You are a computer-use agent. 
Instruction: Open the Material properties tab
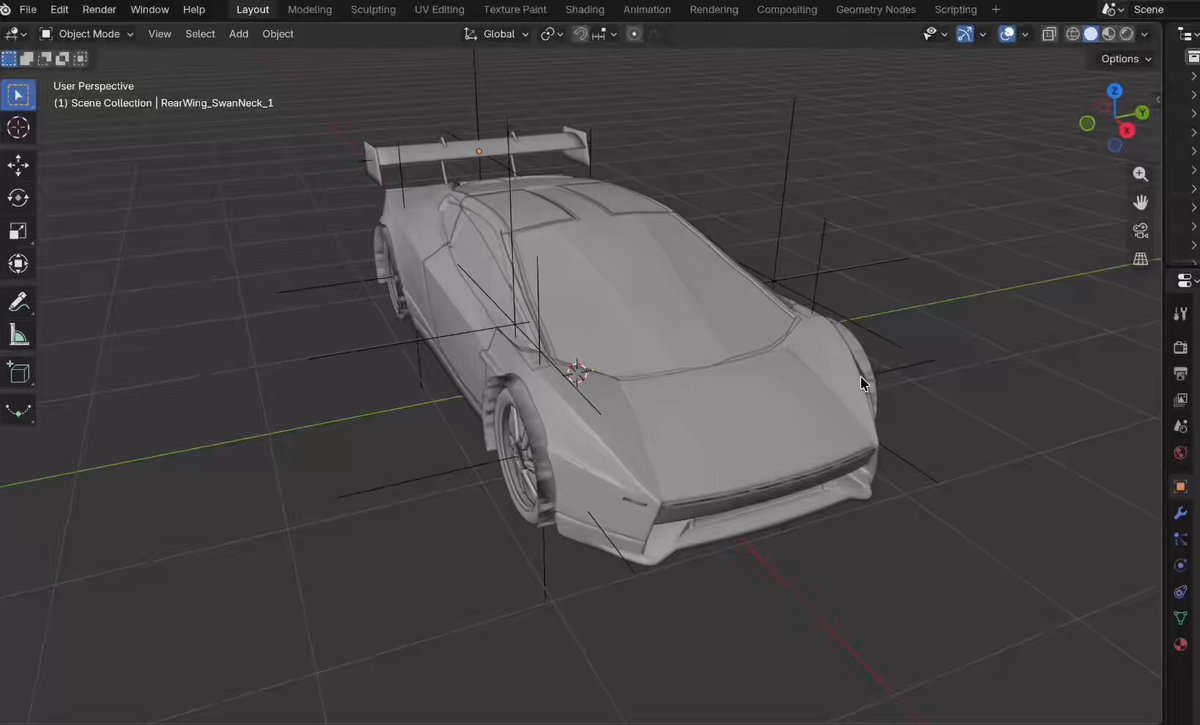[x=1181, y=645]
